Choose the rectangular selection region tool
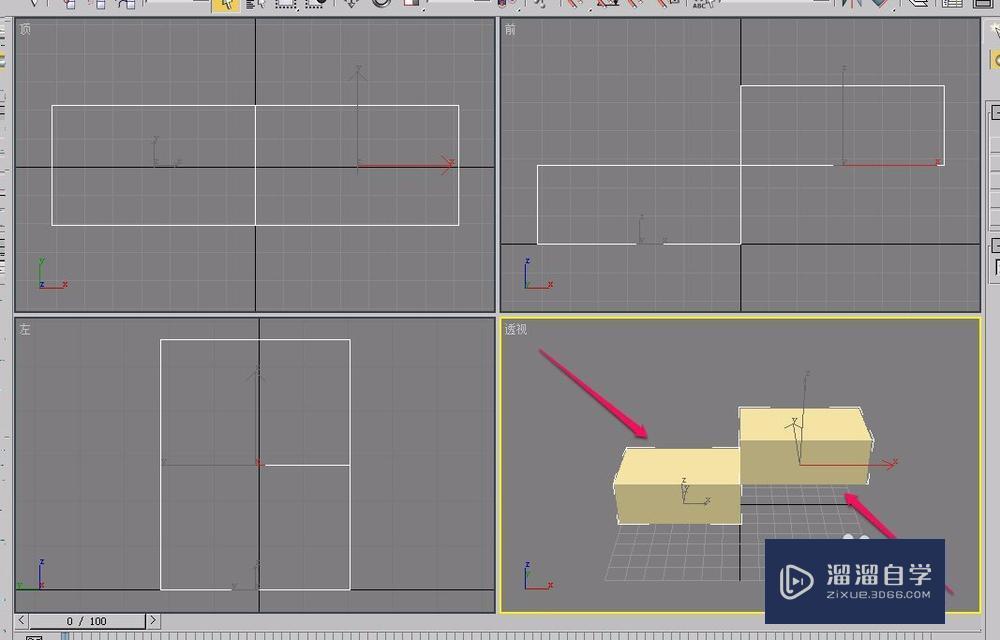This screenshot has height=640, width=1000. pyautogui.click(x=285, y=4)
